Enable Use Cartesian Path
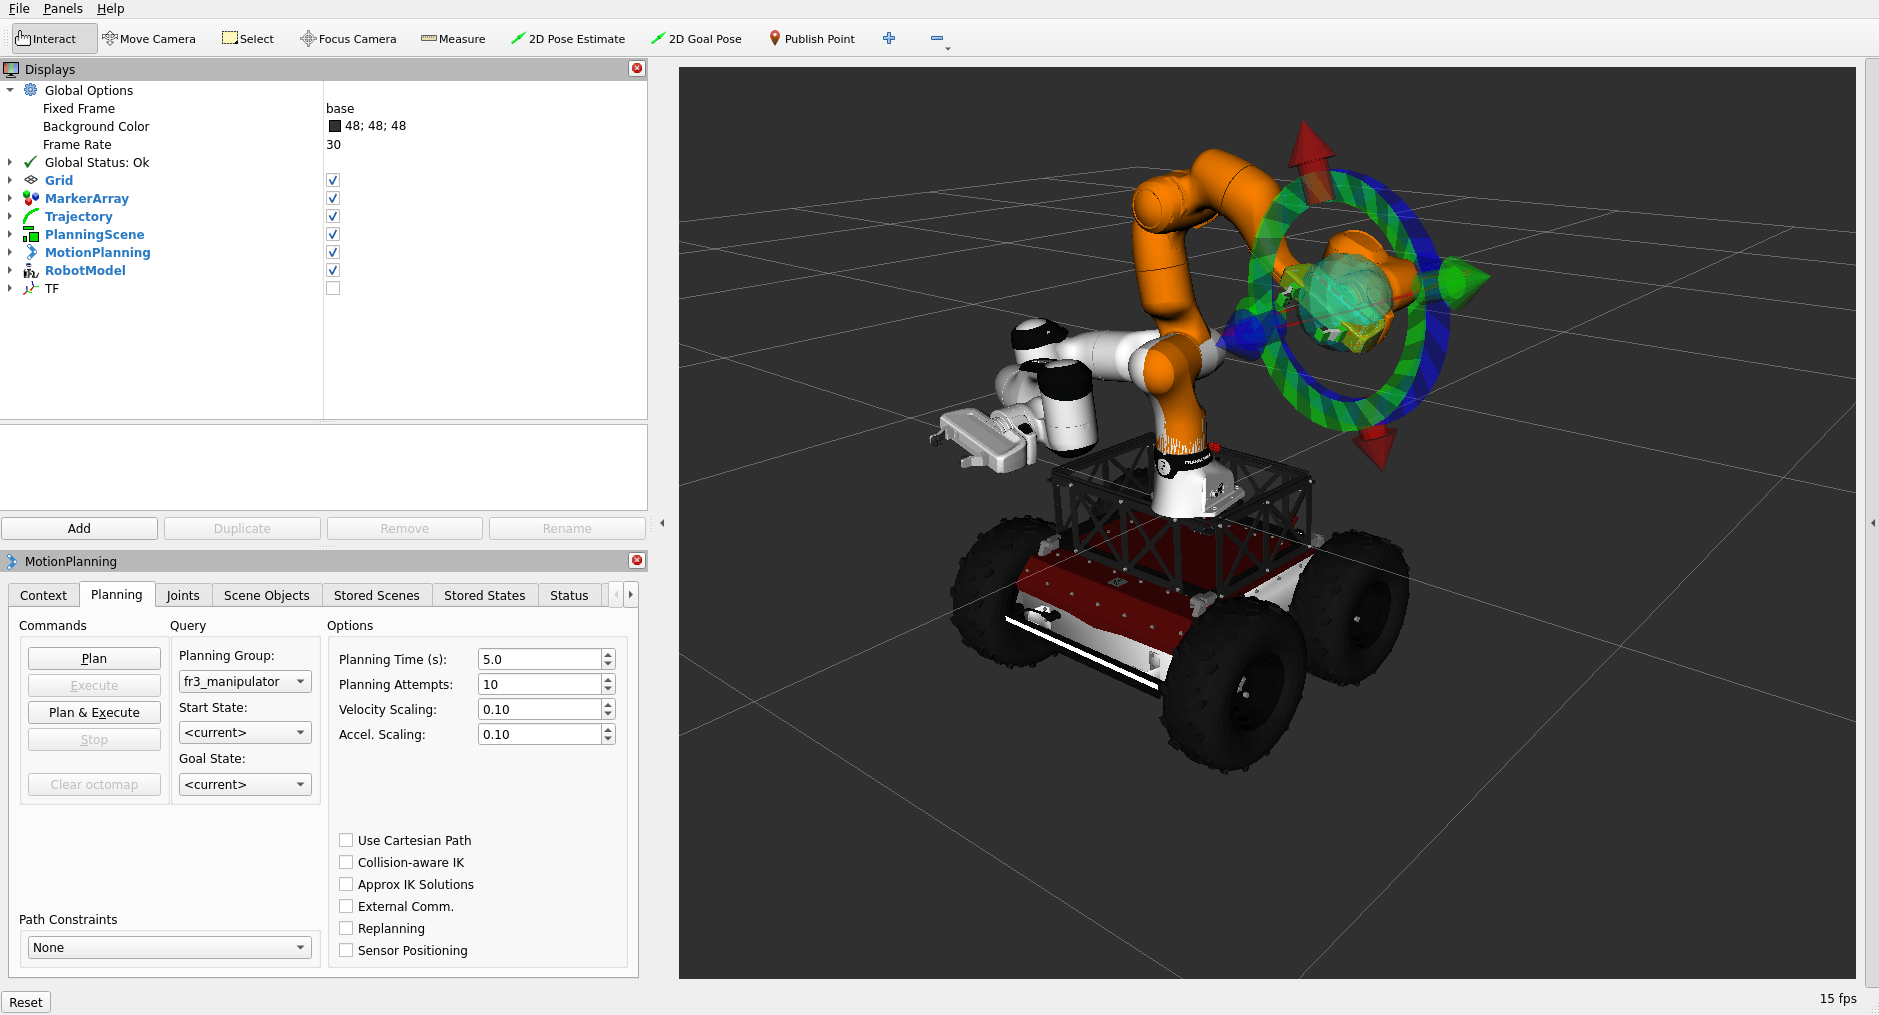Screen dimensions: 1879x1015 tap(346, 840)
